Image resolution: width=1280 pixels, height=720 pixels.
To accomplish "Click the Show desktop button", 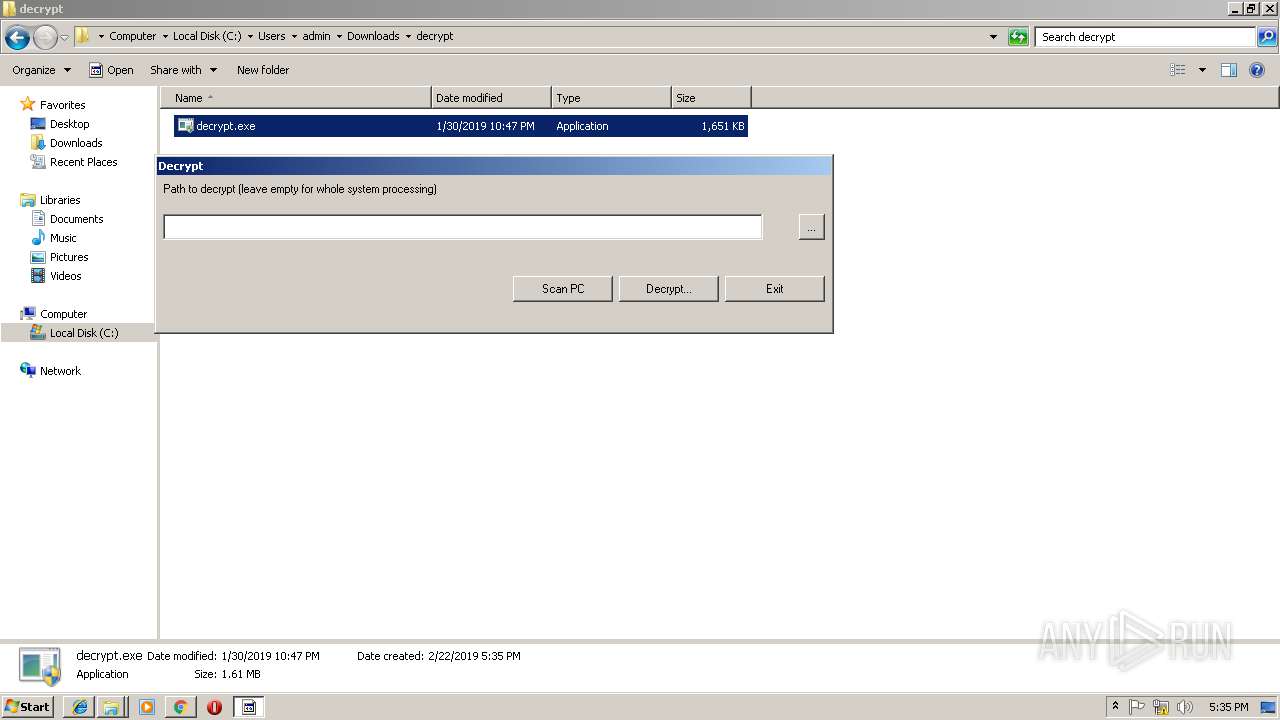I will (1268, 707).
